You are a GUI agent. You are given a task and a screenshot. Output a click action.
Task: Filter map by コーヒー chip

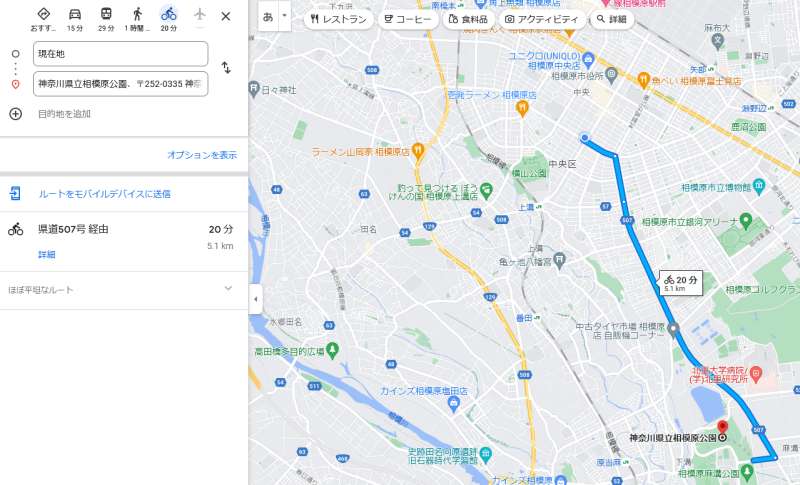[408, 19]
